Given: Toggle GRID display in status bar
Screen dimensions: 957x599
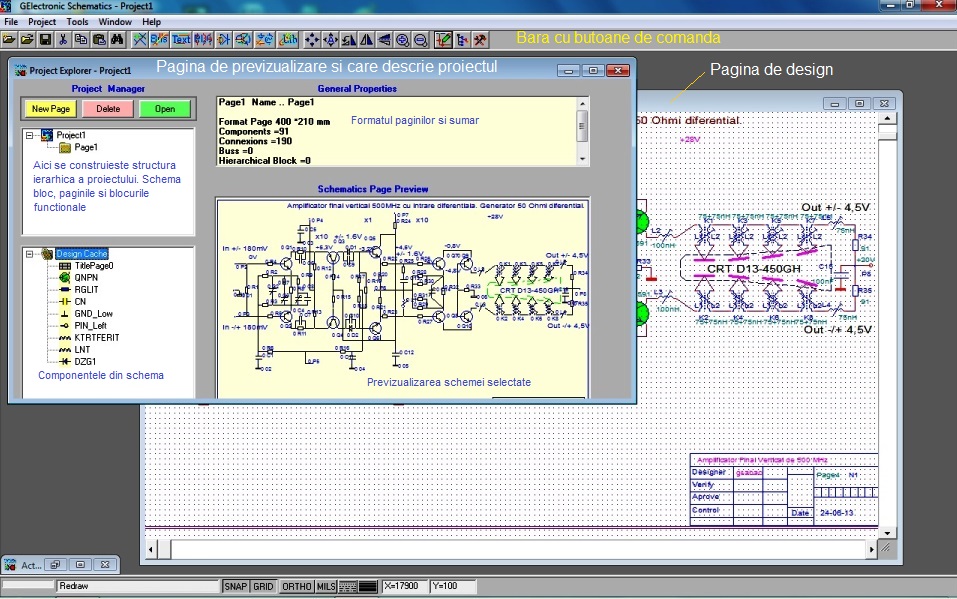Looking at the screenshot, I should tap(262, 587).
